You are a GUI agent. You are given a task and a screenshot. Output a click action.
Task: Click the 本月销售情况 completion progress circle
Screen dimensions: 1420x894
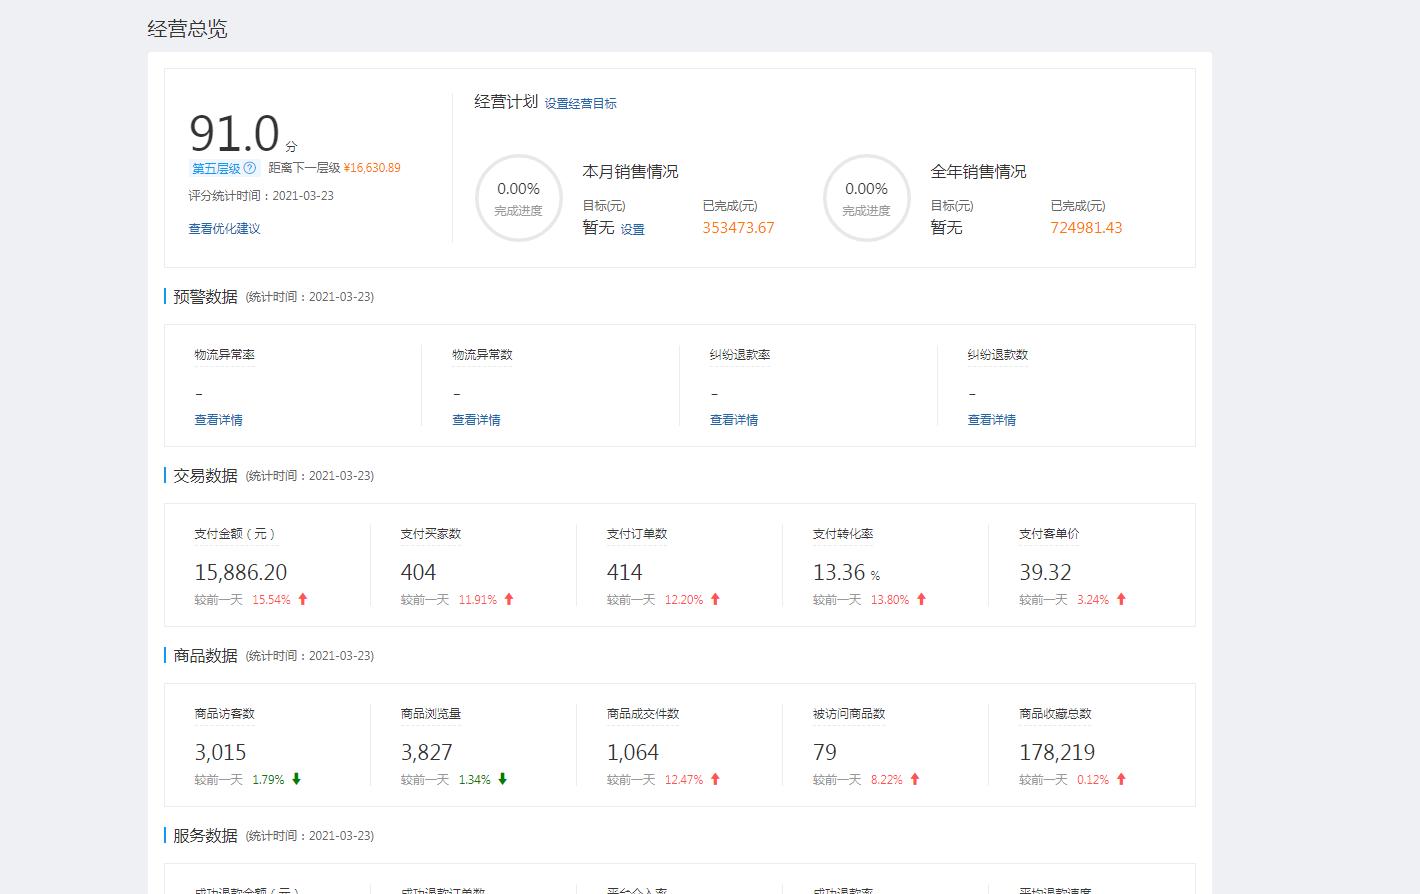[x=518, y=198]
